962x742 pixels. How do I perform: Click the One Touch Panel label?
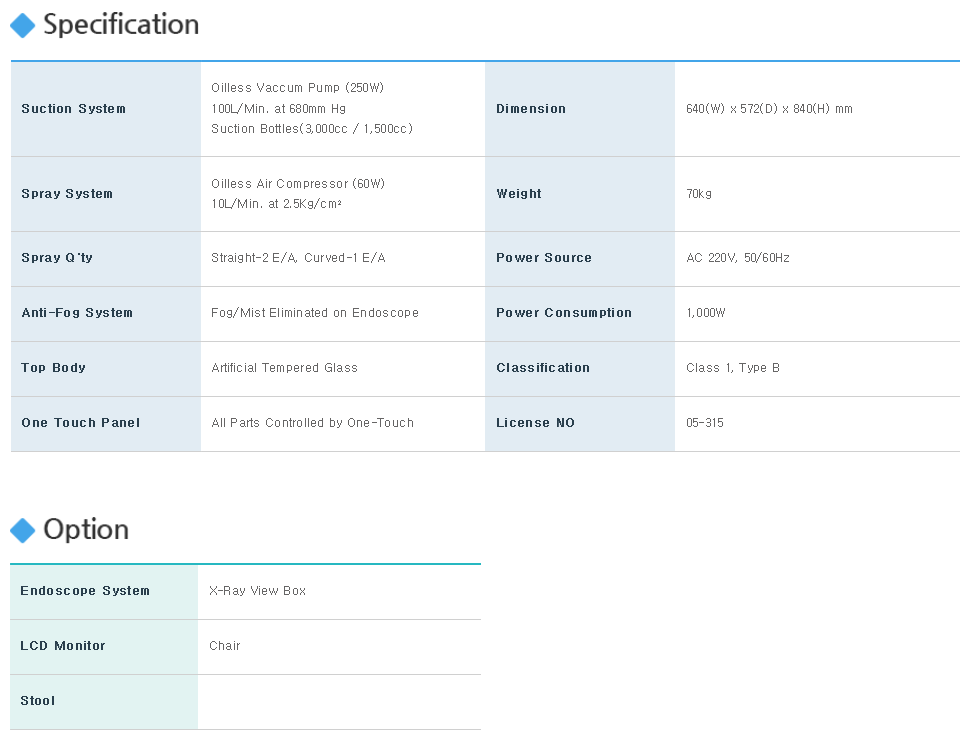tap(80, 423)
